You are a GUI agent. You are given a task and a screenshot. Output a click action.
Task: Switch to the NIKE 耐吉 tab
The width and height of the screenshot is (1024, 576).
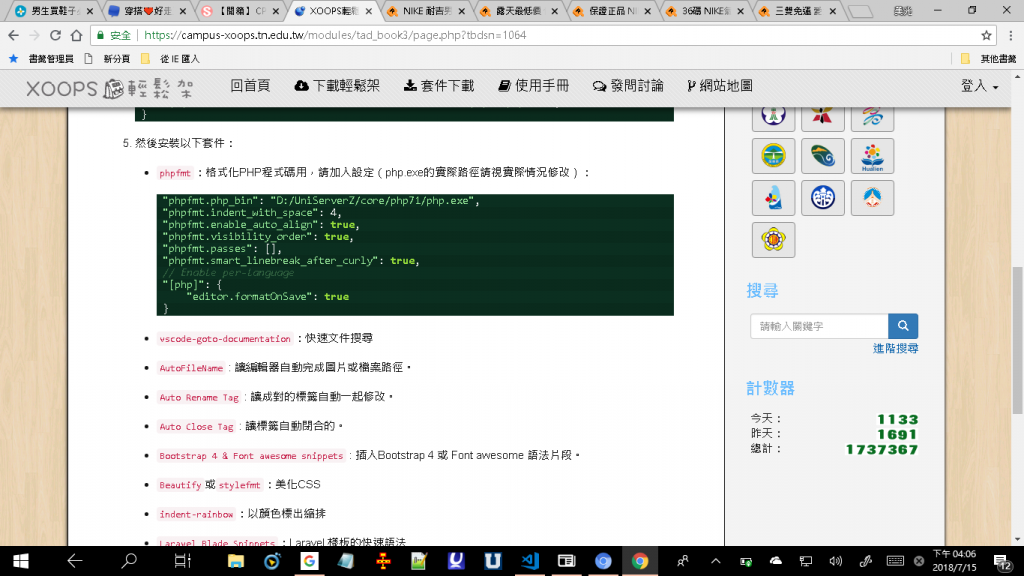pos(426,11)
